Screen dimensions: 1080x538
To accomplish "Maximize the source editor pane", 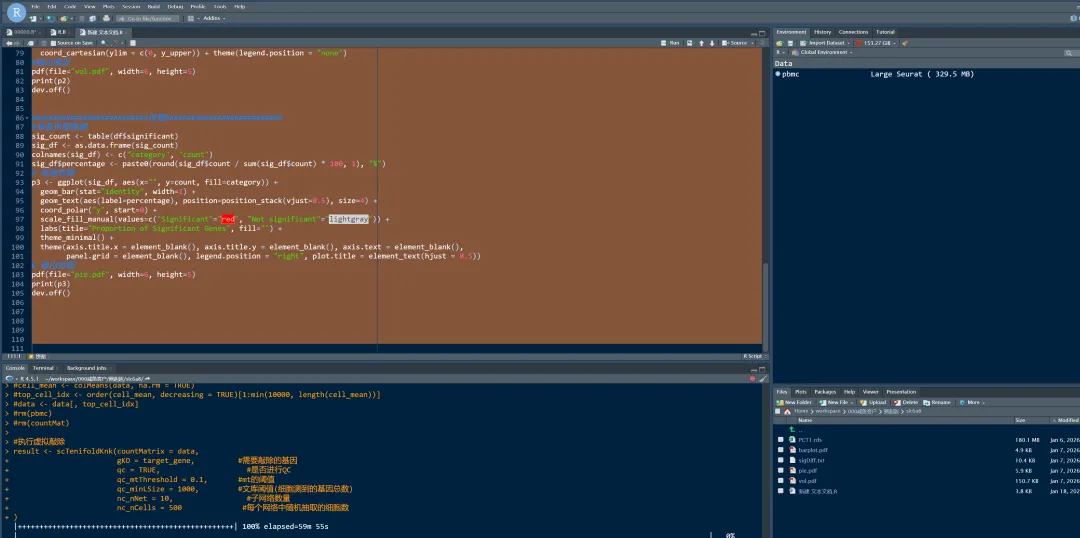I will click(x=762, y=33).
